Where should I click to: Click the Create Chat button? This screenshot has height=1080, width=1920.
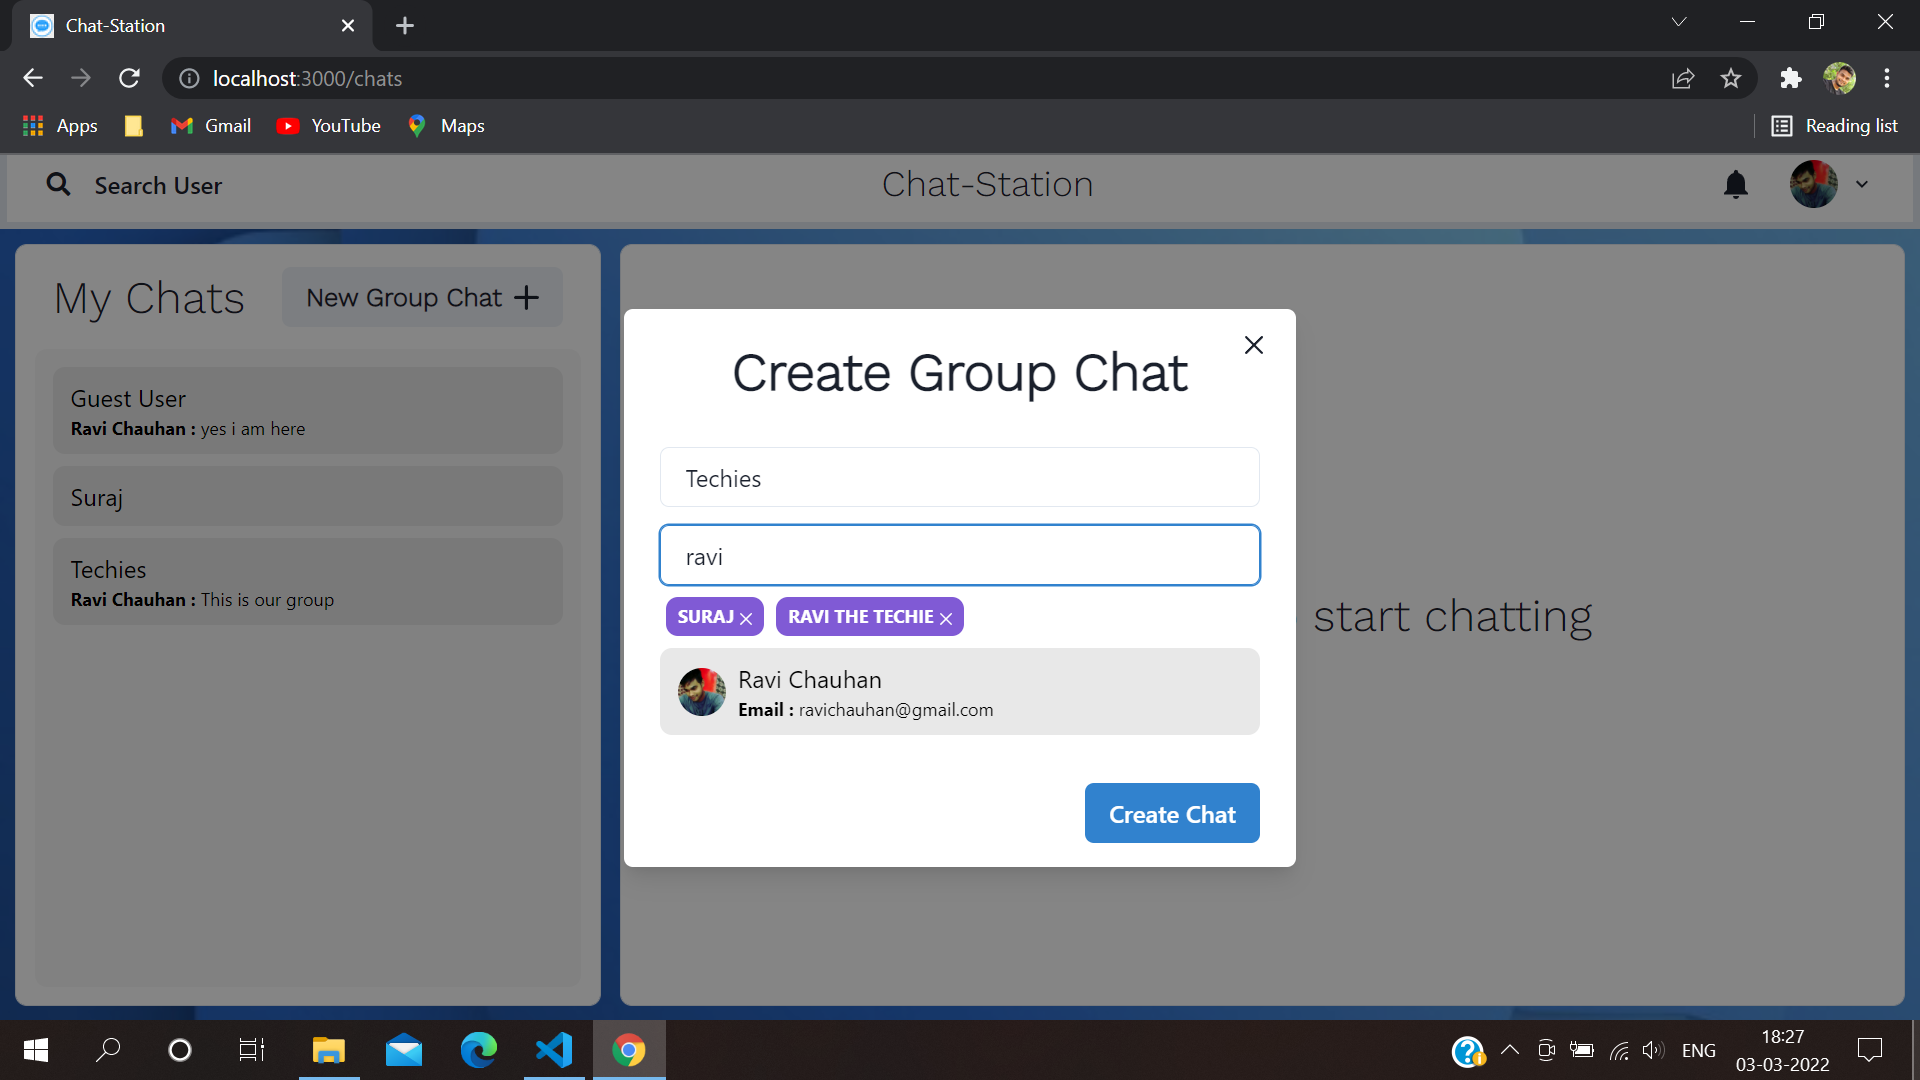pyautogui.click(x=1171, y=813)
